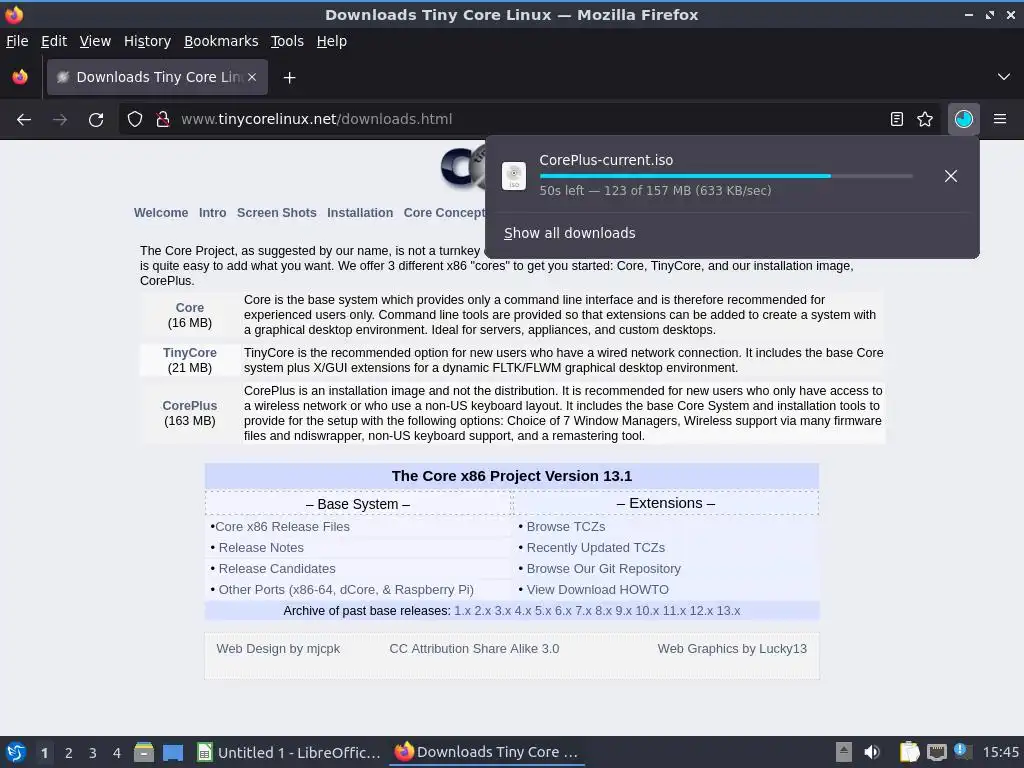
Task: Close the Downloads Tiny Core Linux tab
Action: (252, 77)
